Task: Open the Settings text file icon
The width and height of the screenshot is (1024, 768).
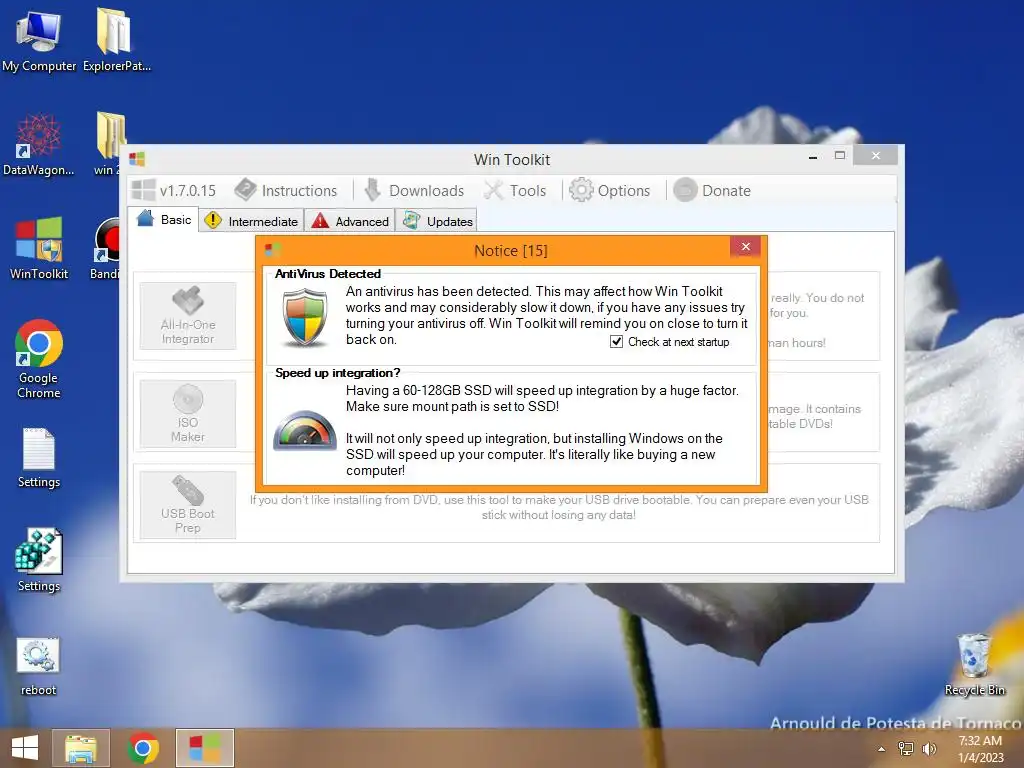Action: 39,457
